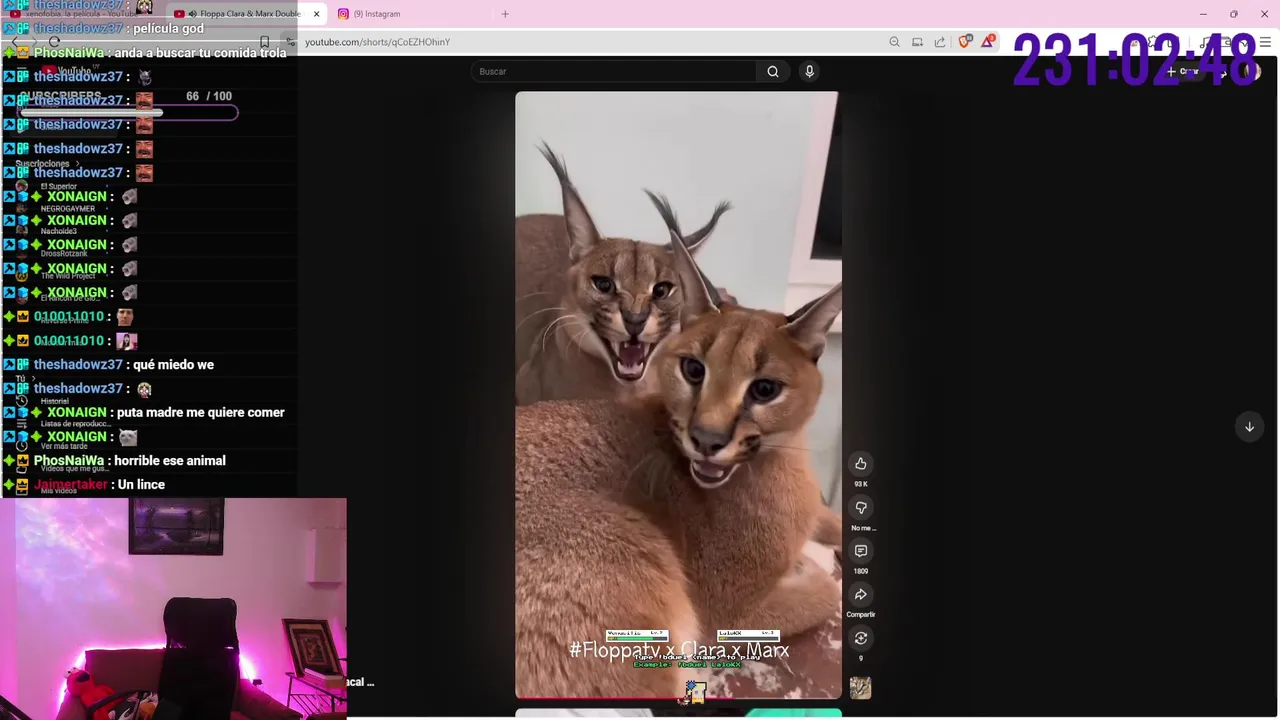The width and height of the screenshot is (1280, 720).
Task: Click the site settings icon beside URL
Action: coord(290,42)
